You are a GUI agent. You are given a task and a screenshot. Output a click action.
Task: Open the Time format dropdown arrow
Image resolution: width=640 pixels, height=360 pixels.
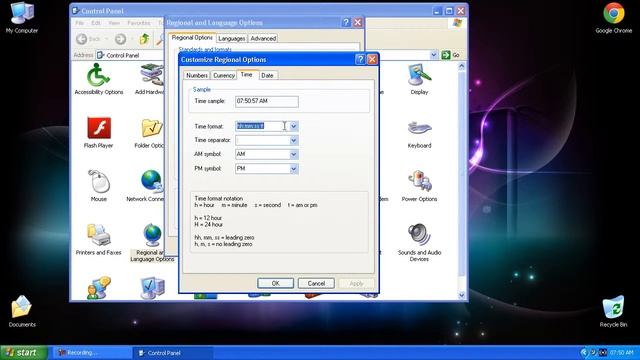pos(293,126)
